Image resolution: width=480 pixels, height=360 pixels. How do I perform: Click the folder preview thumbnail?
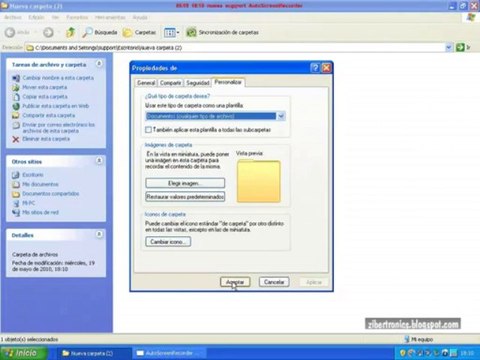pyautogui.click(x=258, y=181)
